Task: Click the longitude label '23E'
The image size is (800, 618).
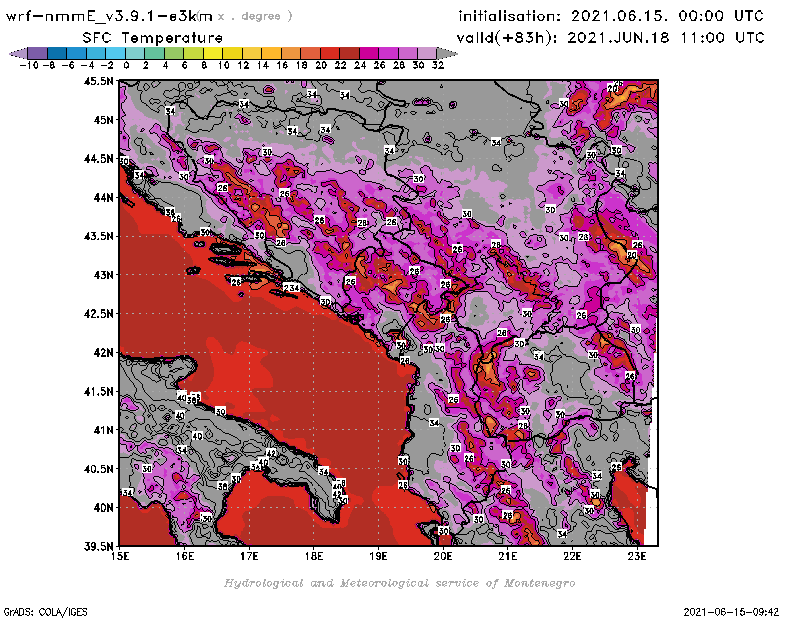Action: tap(637, 556)
